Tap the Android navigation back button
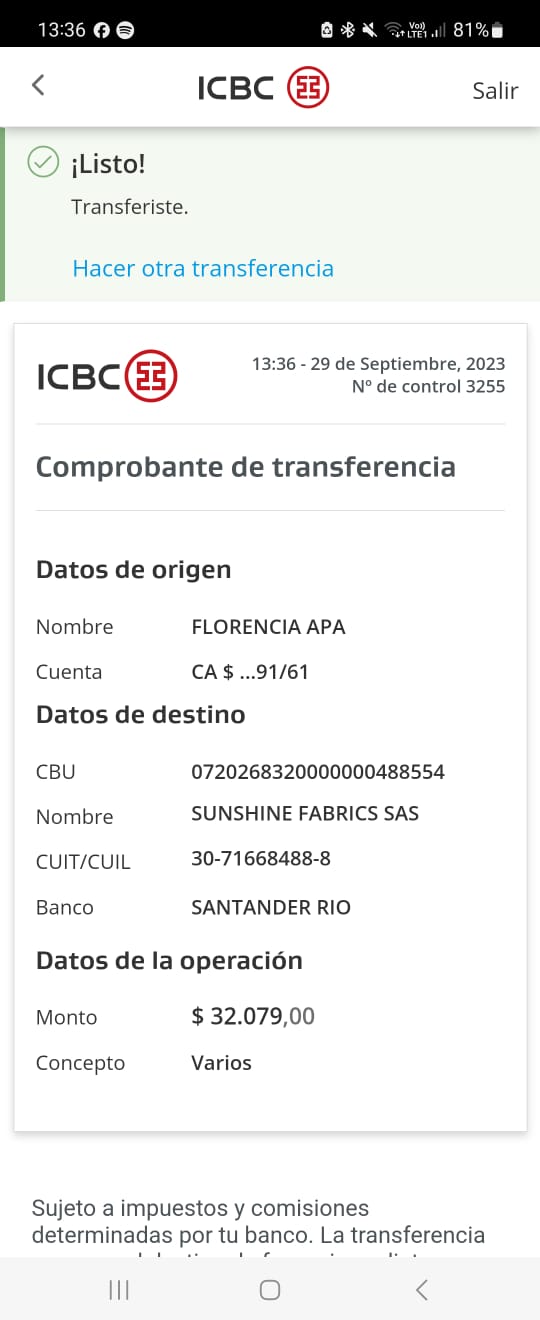Image resolution: width=540 pixels, height=1320 pixels. point(421,1290)
